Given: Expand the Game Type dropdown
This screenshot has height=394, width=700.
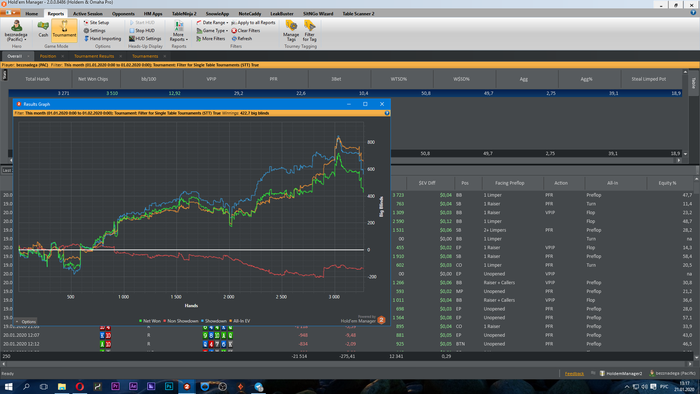Looking at the screenshot, I should click(x=212, y=31).
